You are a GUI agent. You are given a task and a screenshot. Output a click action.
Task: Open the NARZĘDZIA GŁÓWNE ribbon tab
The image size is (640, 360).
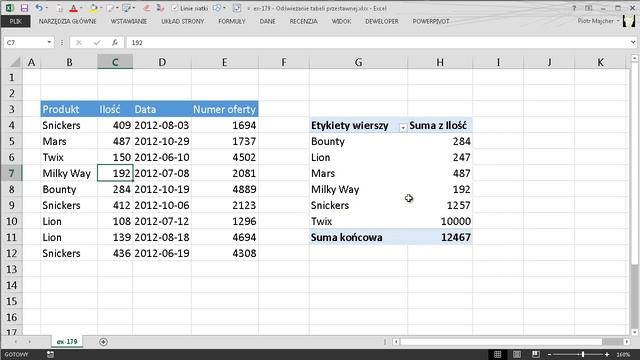[68, 21]
